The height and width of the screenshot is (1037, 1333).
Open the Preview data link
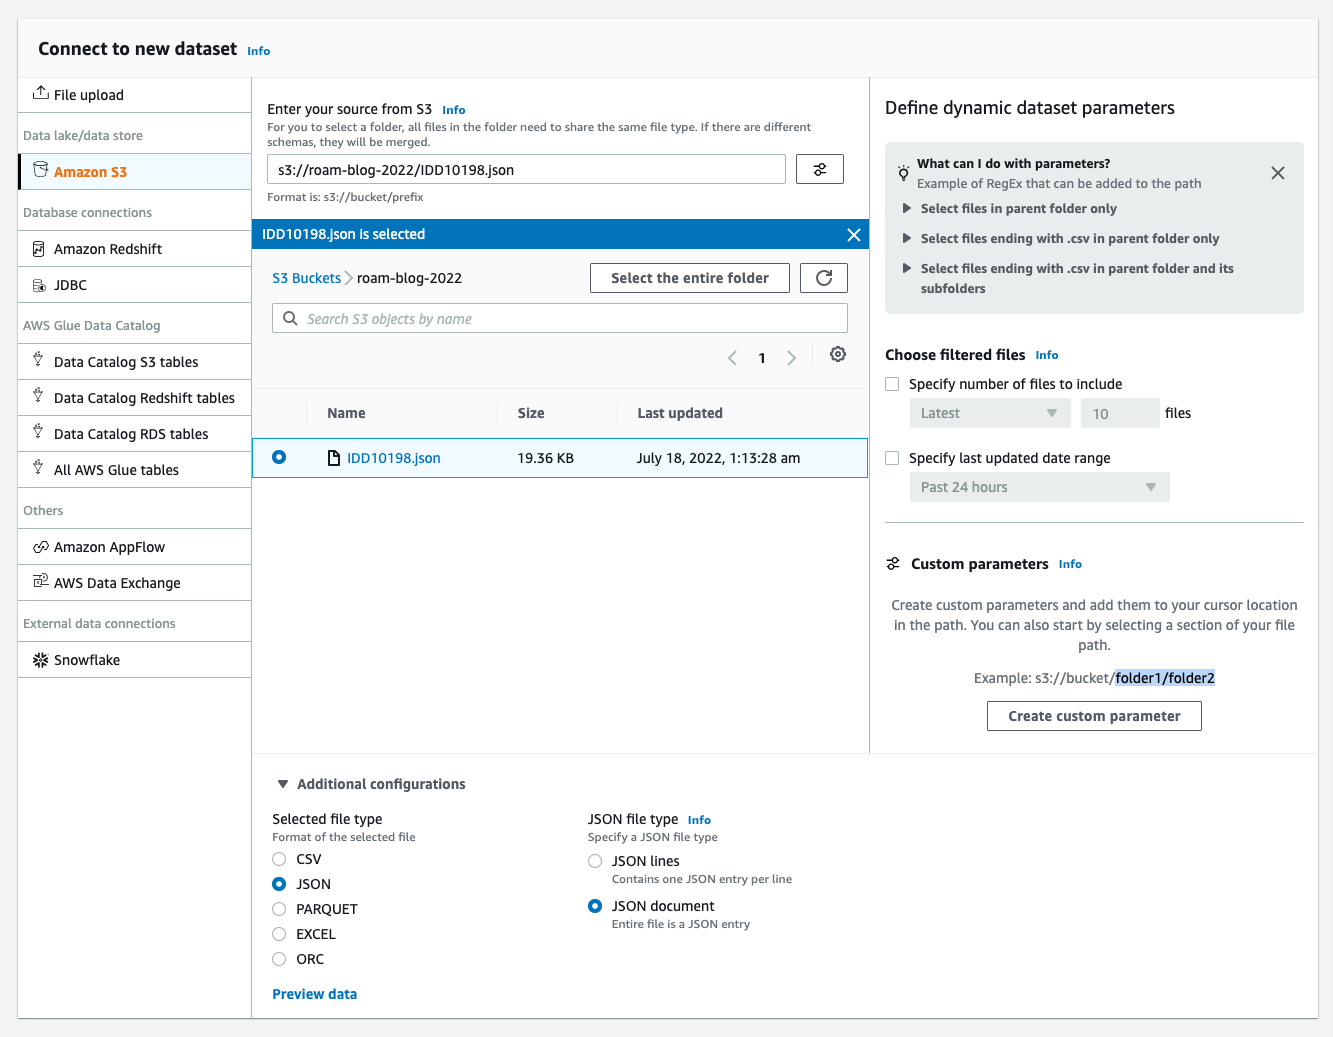point(314,994)
